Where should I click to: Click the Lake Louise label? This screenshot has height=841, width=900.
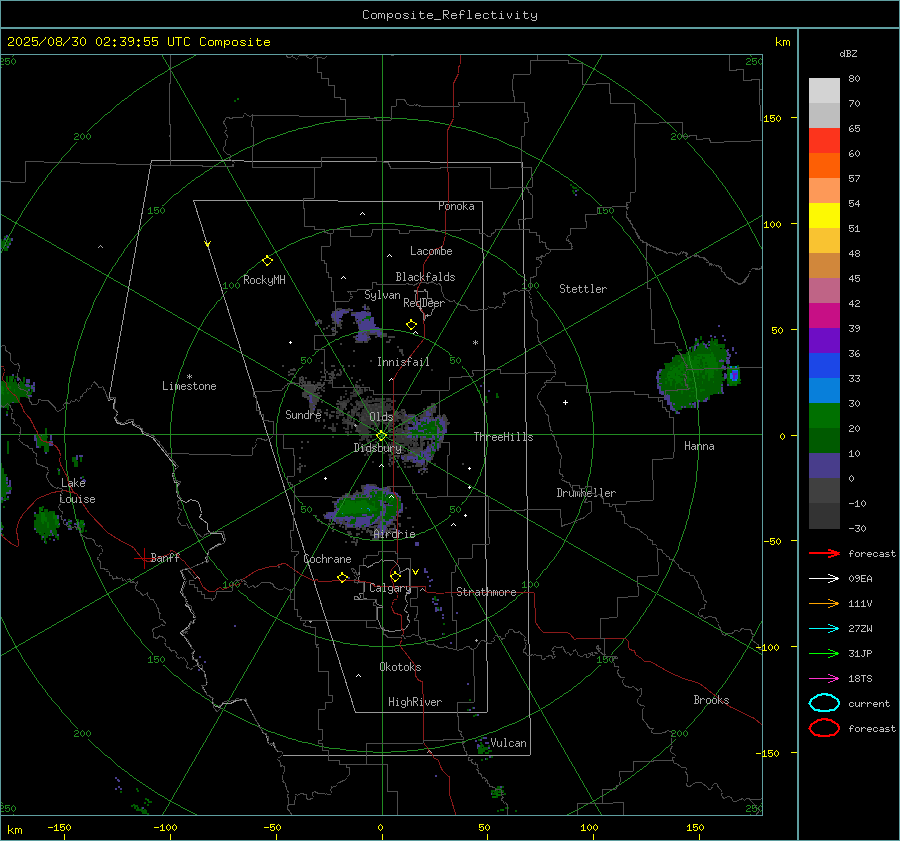[77, 491]
